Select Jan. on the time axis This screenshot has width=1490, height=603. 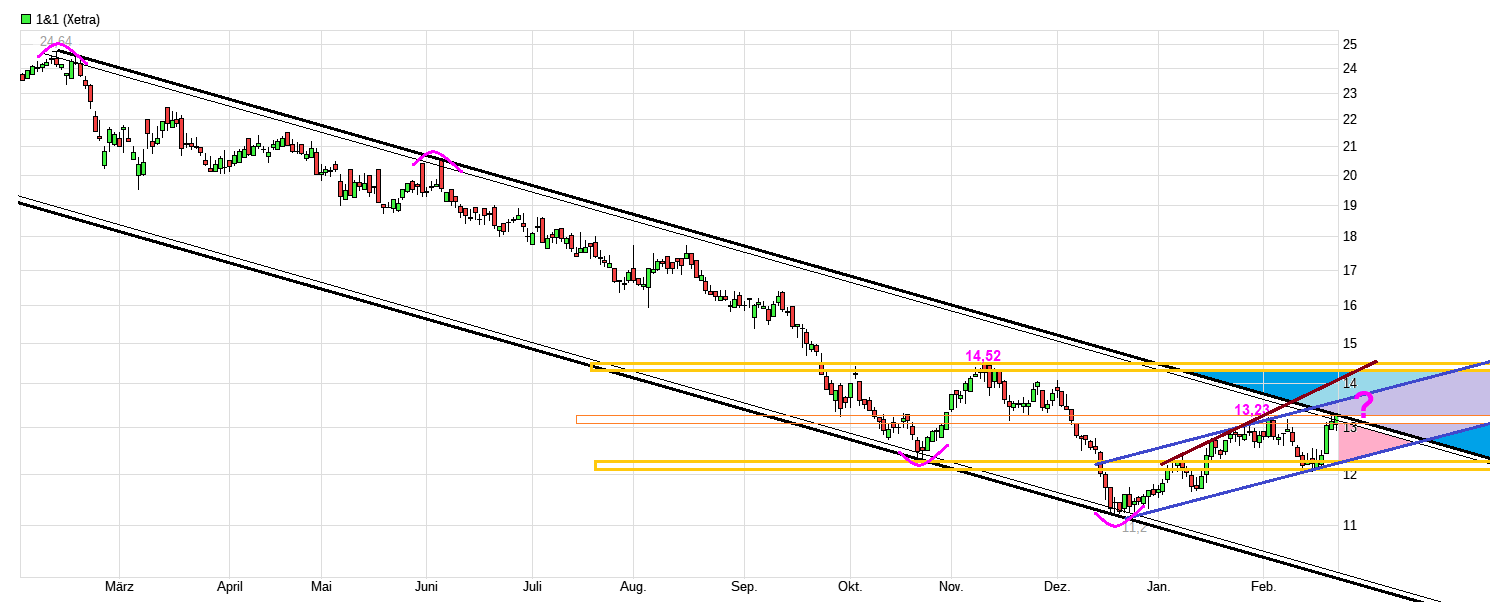click(x=1158, y=587)
